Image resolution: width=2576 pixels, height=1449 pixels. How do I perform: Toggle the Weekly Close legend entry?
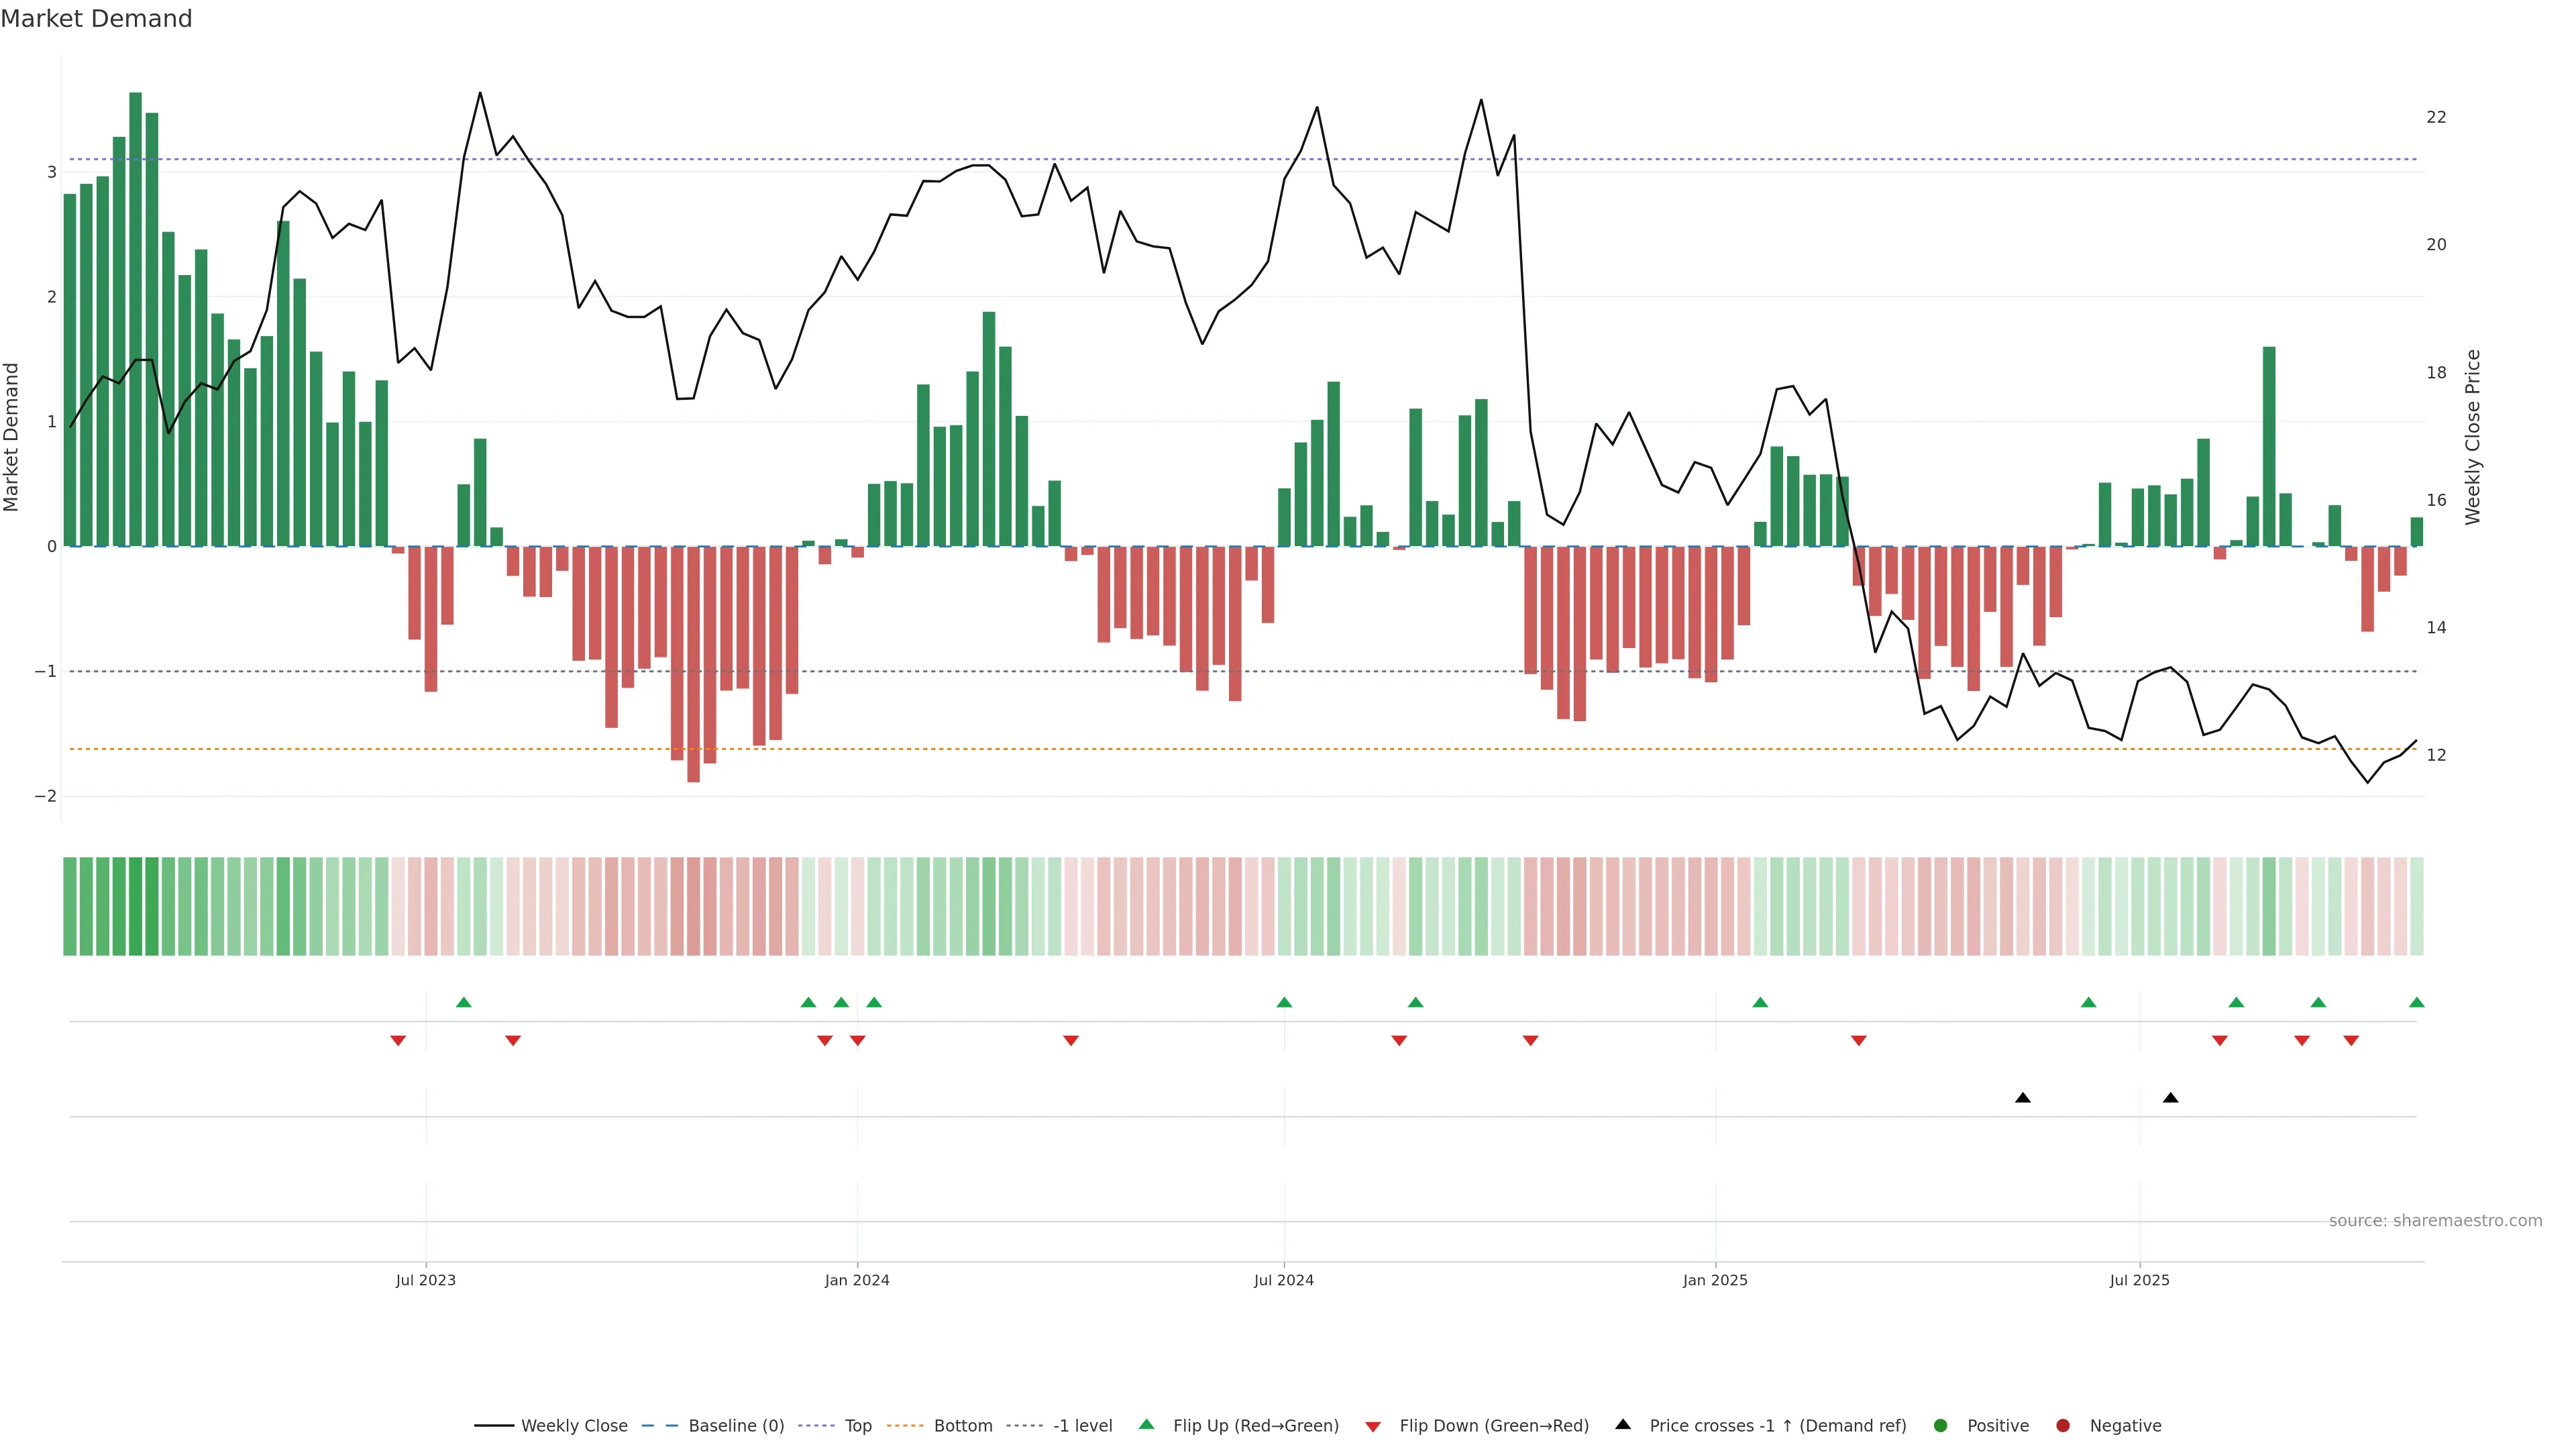(574, 1425)
